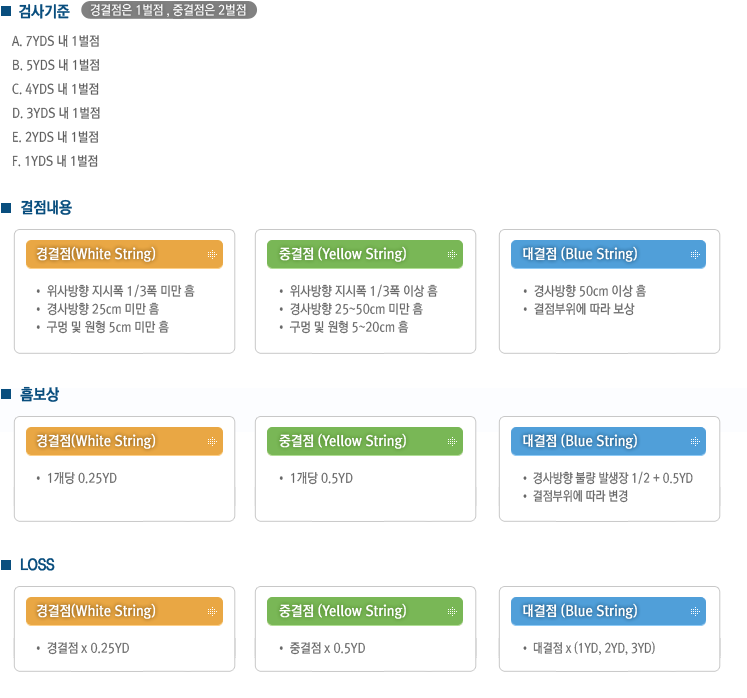Click the 1개당 0.25YD text

81,478
